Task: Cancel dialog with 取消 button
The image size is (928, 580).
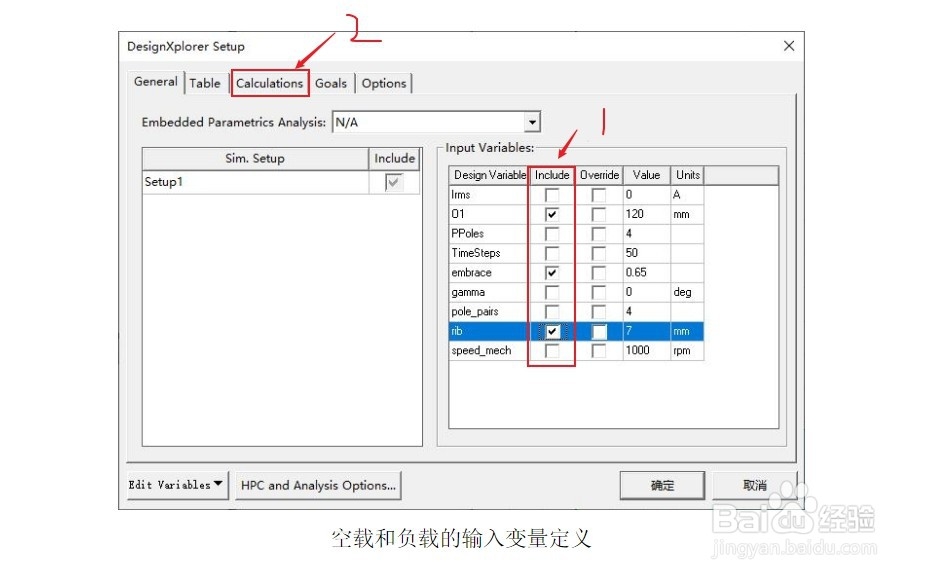Action: (x=754, y=485)
